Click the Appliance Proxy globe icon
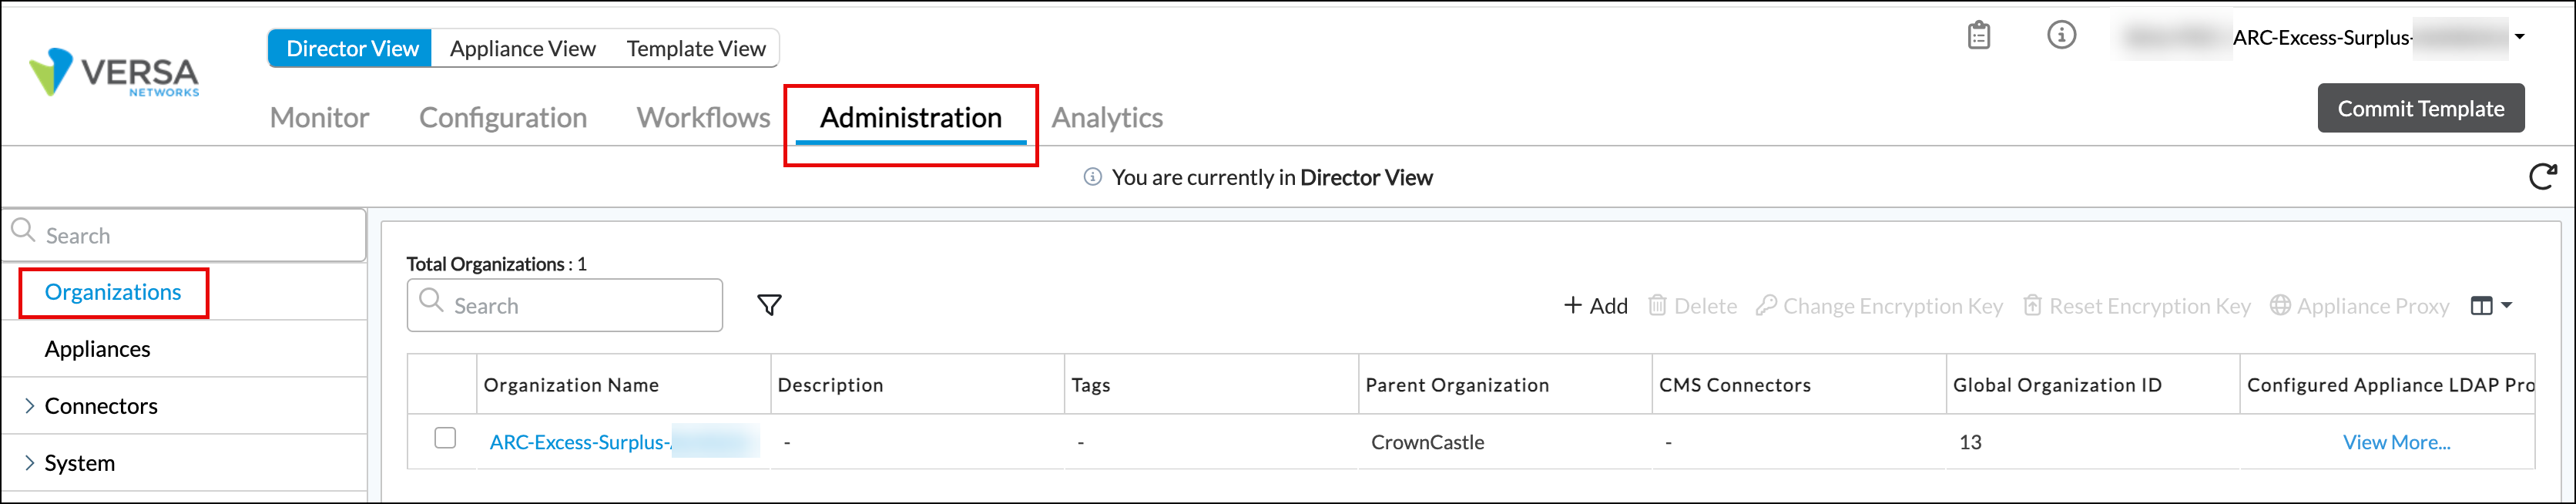 click(2279, 305)
